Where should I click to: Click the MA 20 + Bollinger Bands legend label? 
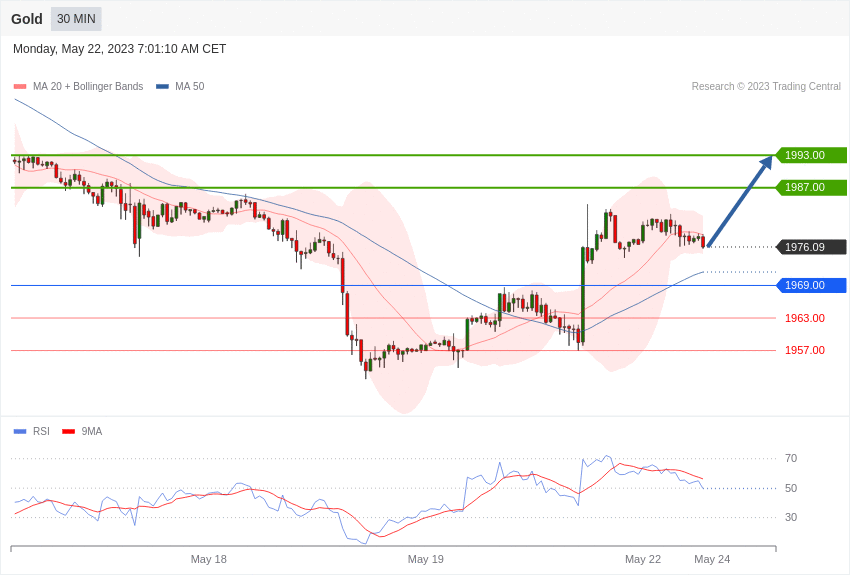pos(88,86)
